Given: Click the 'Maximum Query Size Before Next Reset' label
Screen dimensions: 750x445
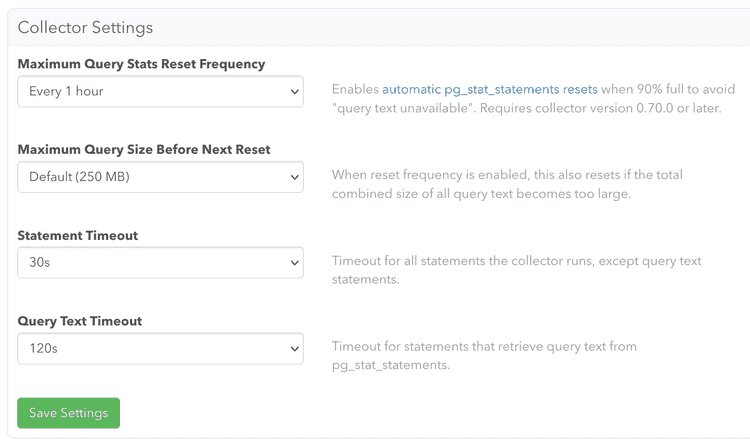Looking at the screenshot, I should tap(144, 149).
